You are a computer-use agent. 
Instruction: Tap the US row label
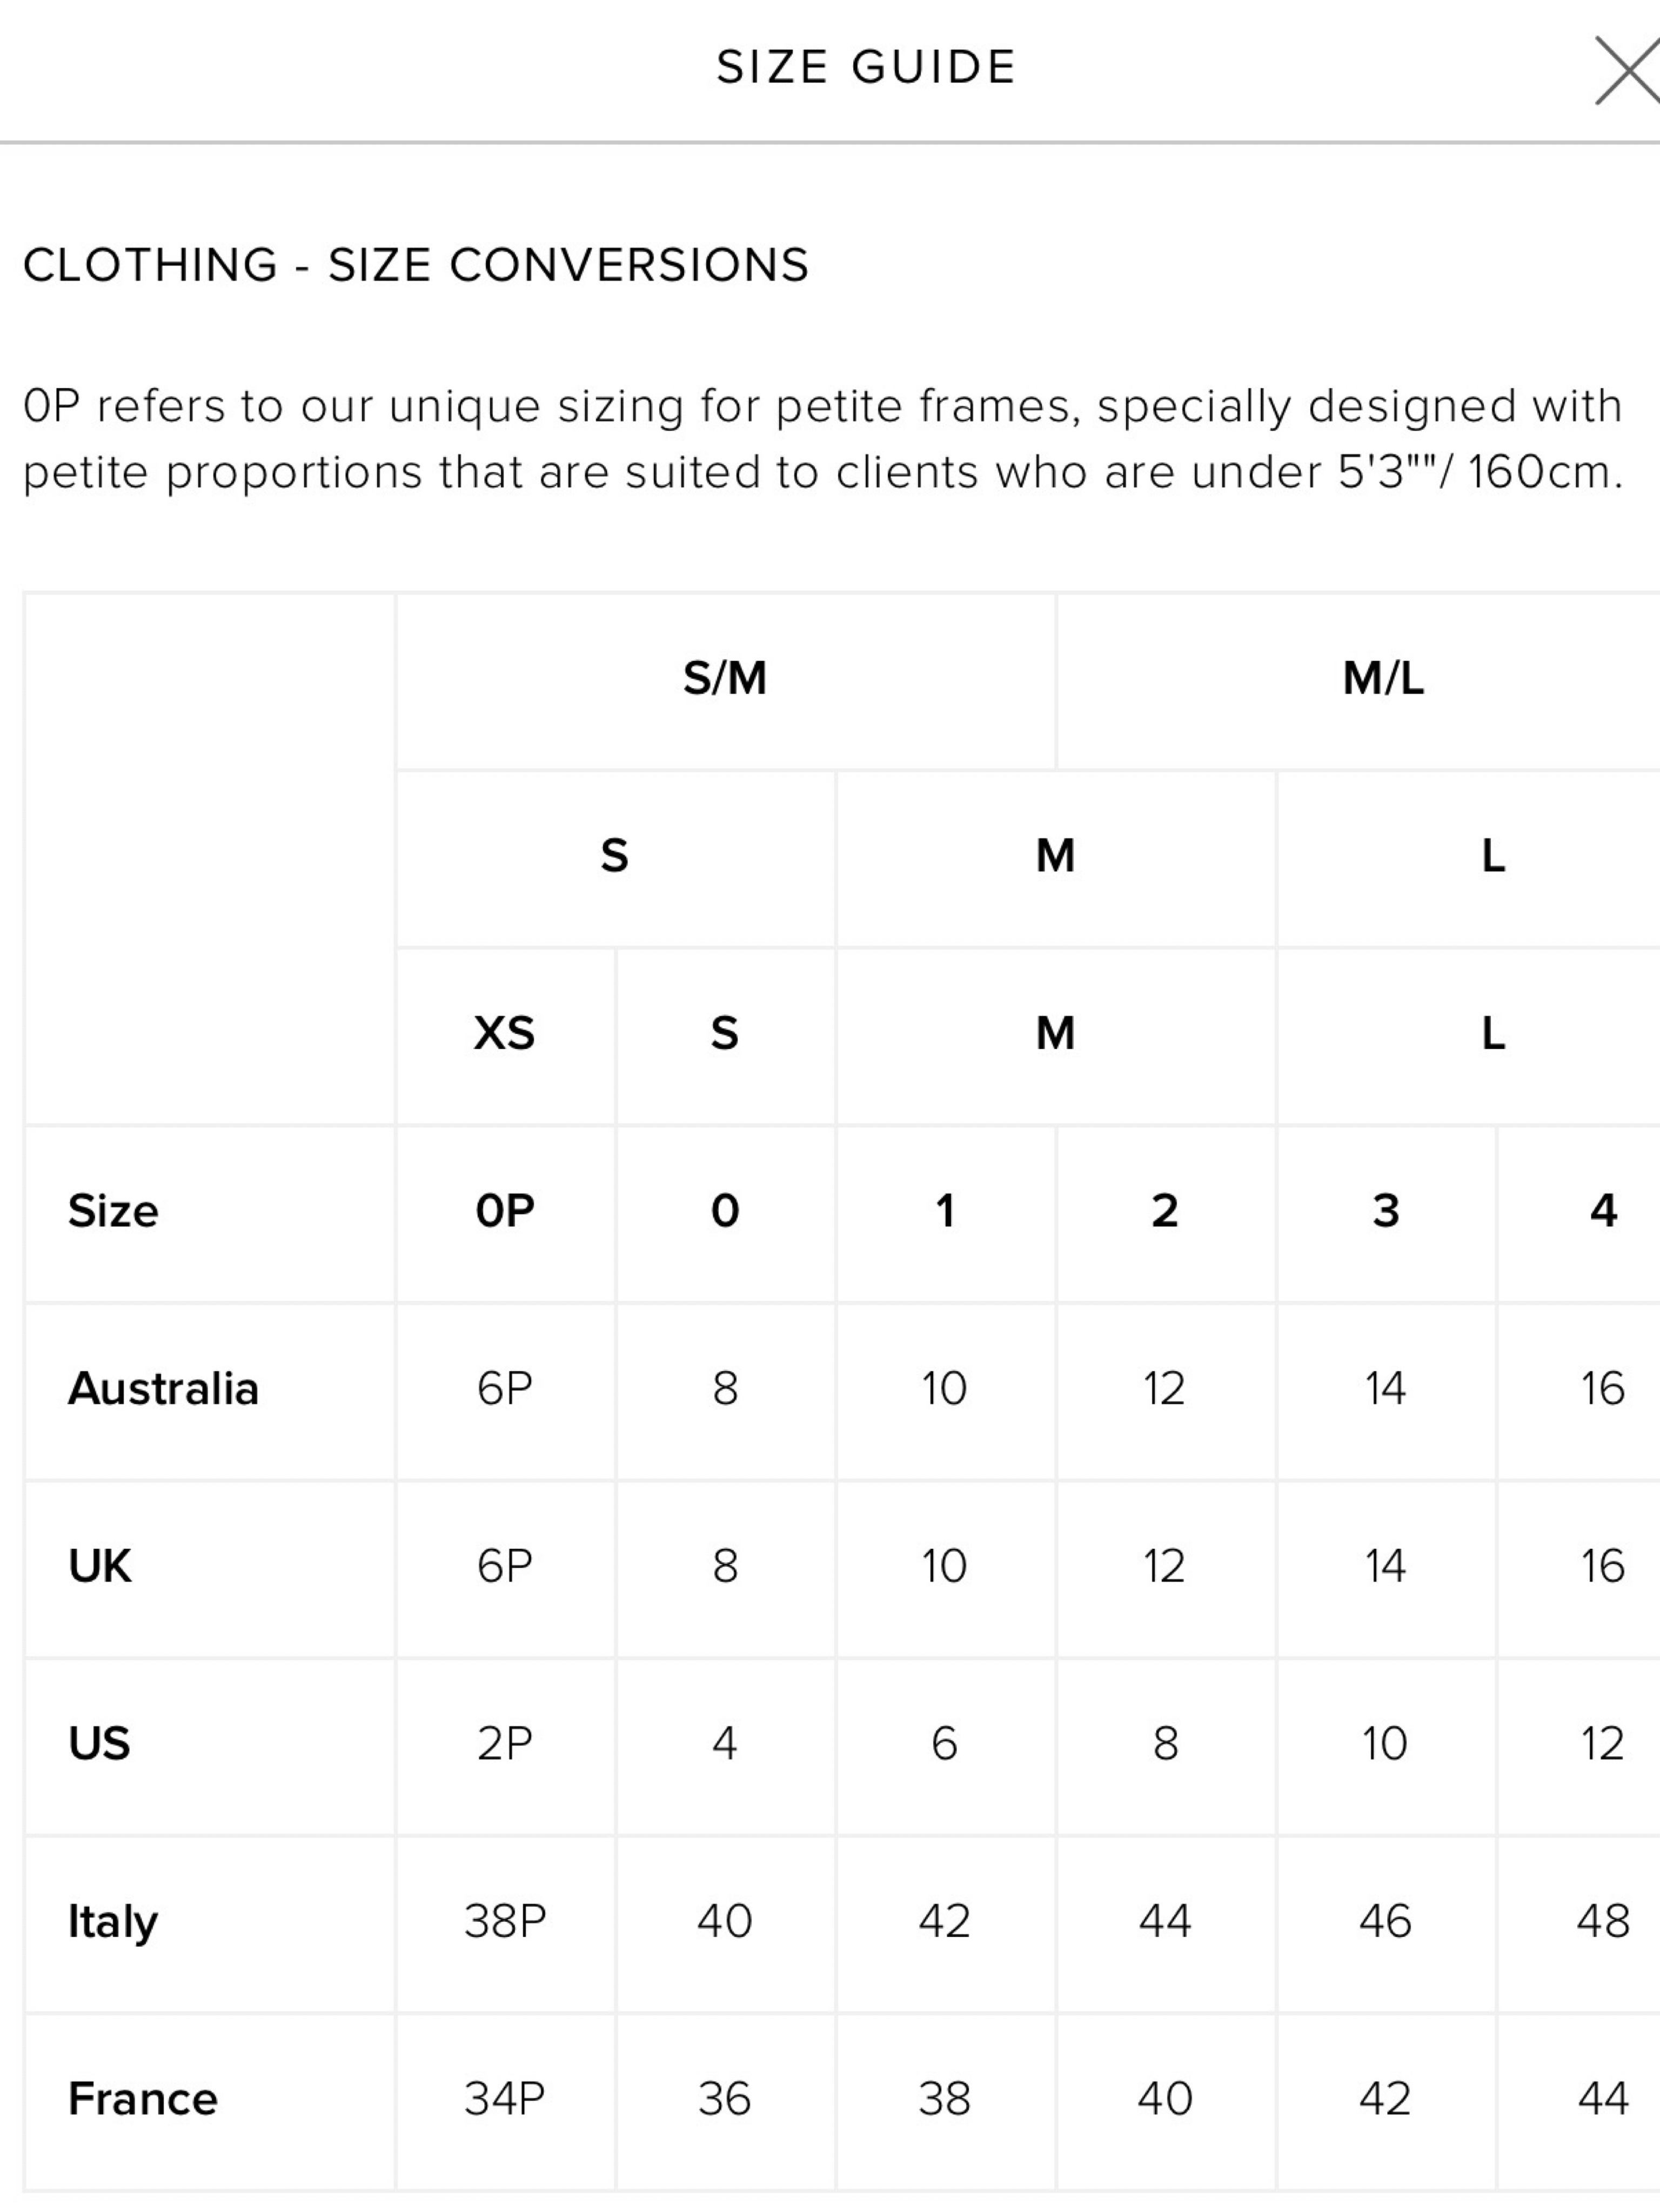[x=99, y=1744]
